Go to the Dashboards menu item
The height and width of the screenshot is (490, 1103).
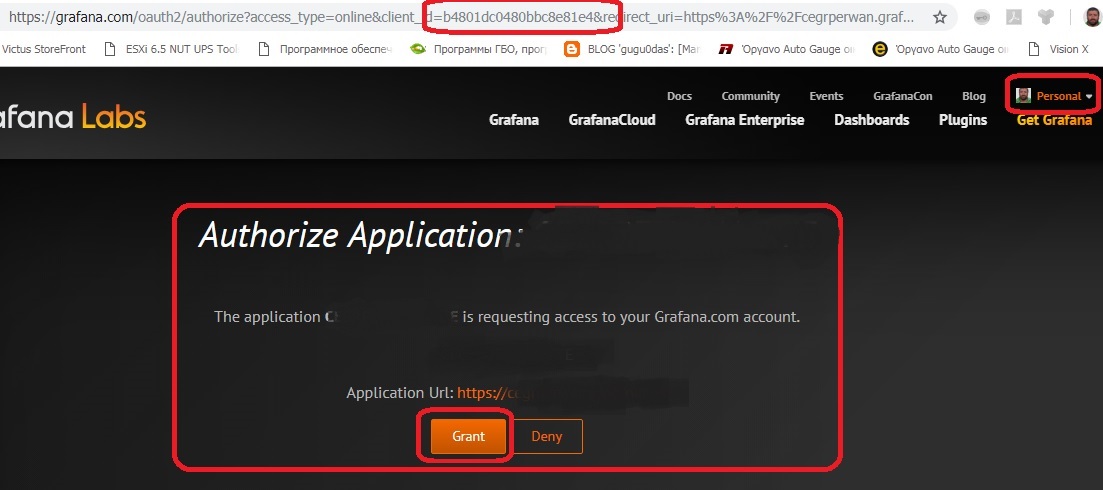coord(872,120)
